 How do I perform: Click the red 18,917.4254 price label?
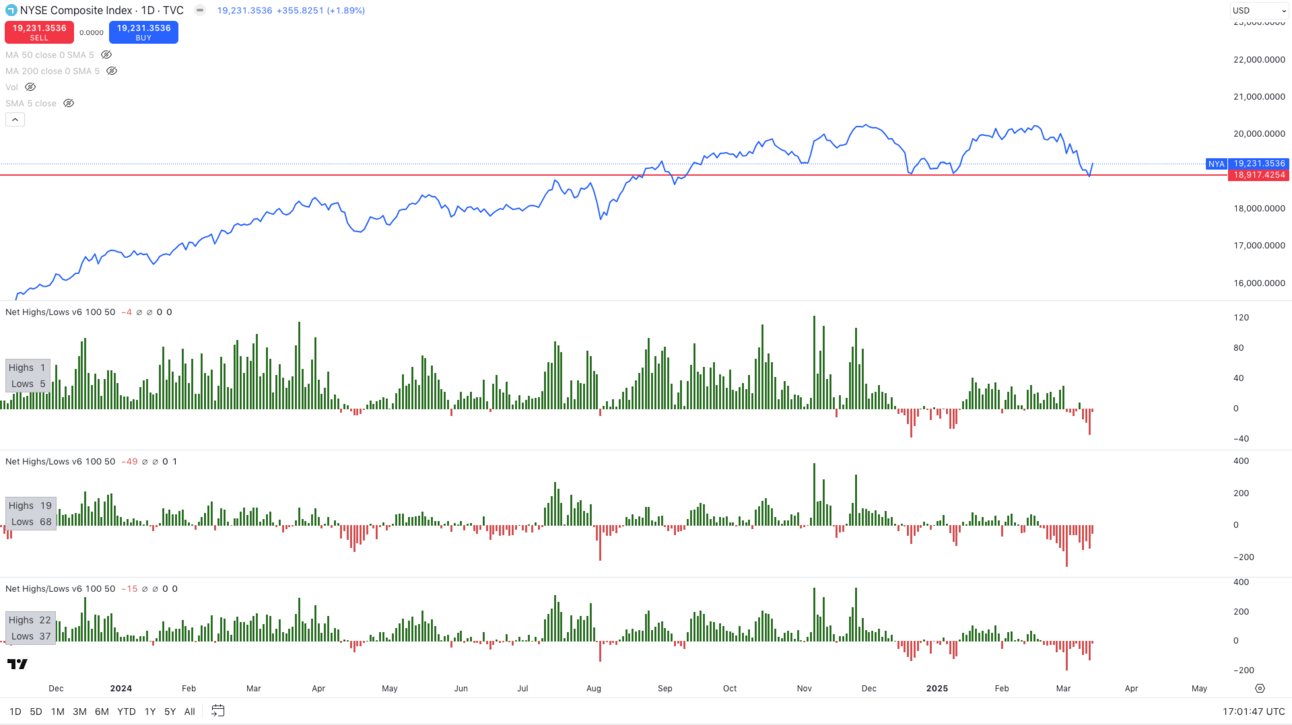pos(1259,175)
